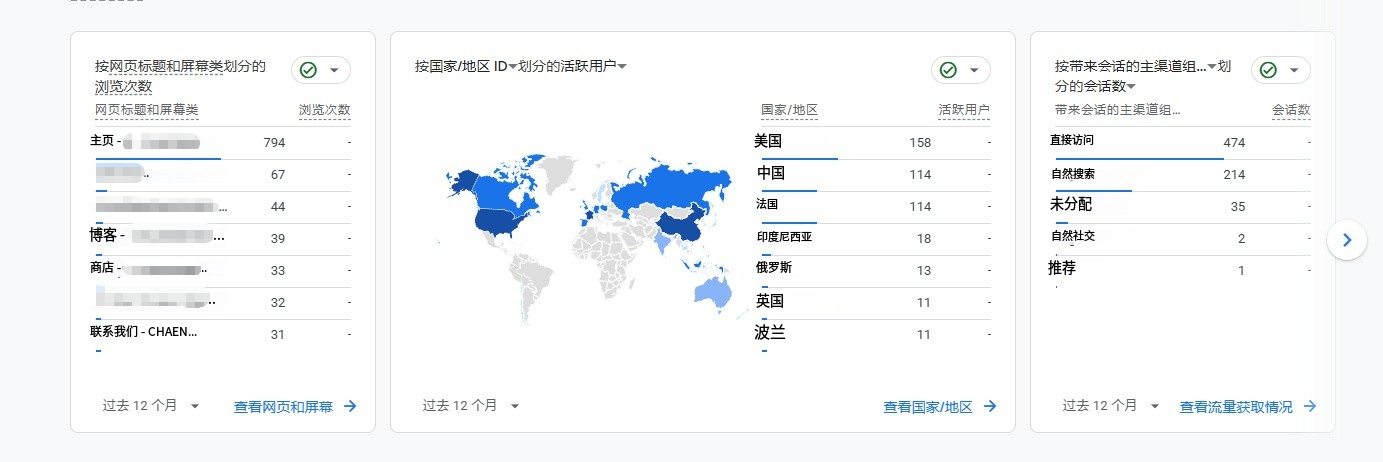
Task: Click the next-card right chevron arrow
Action: [x=1346, y=240]
